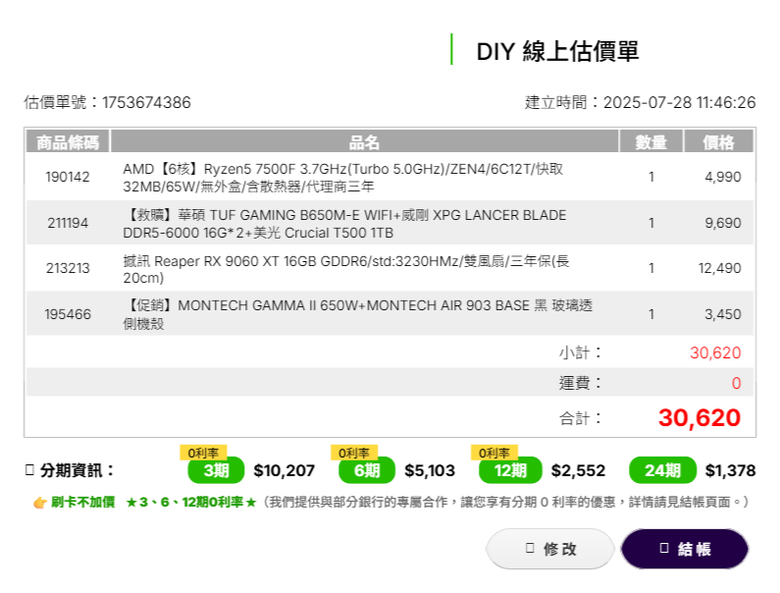
Task: Click the 修改 modify button
Action: pyautogui.click(x=550, y=548)
